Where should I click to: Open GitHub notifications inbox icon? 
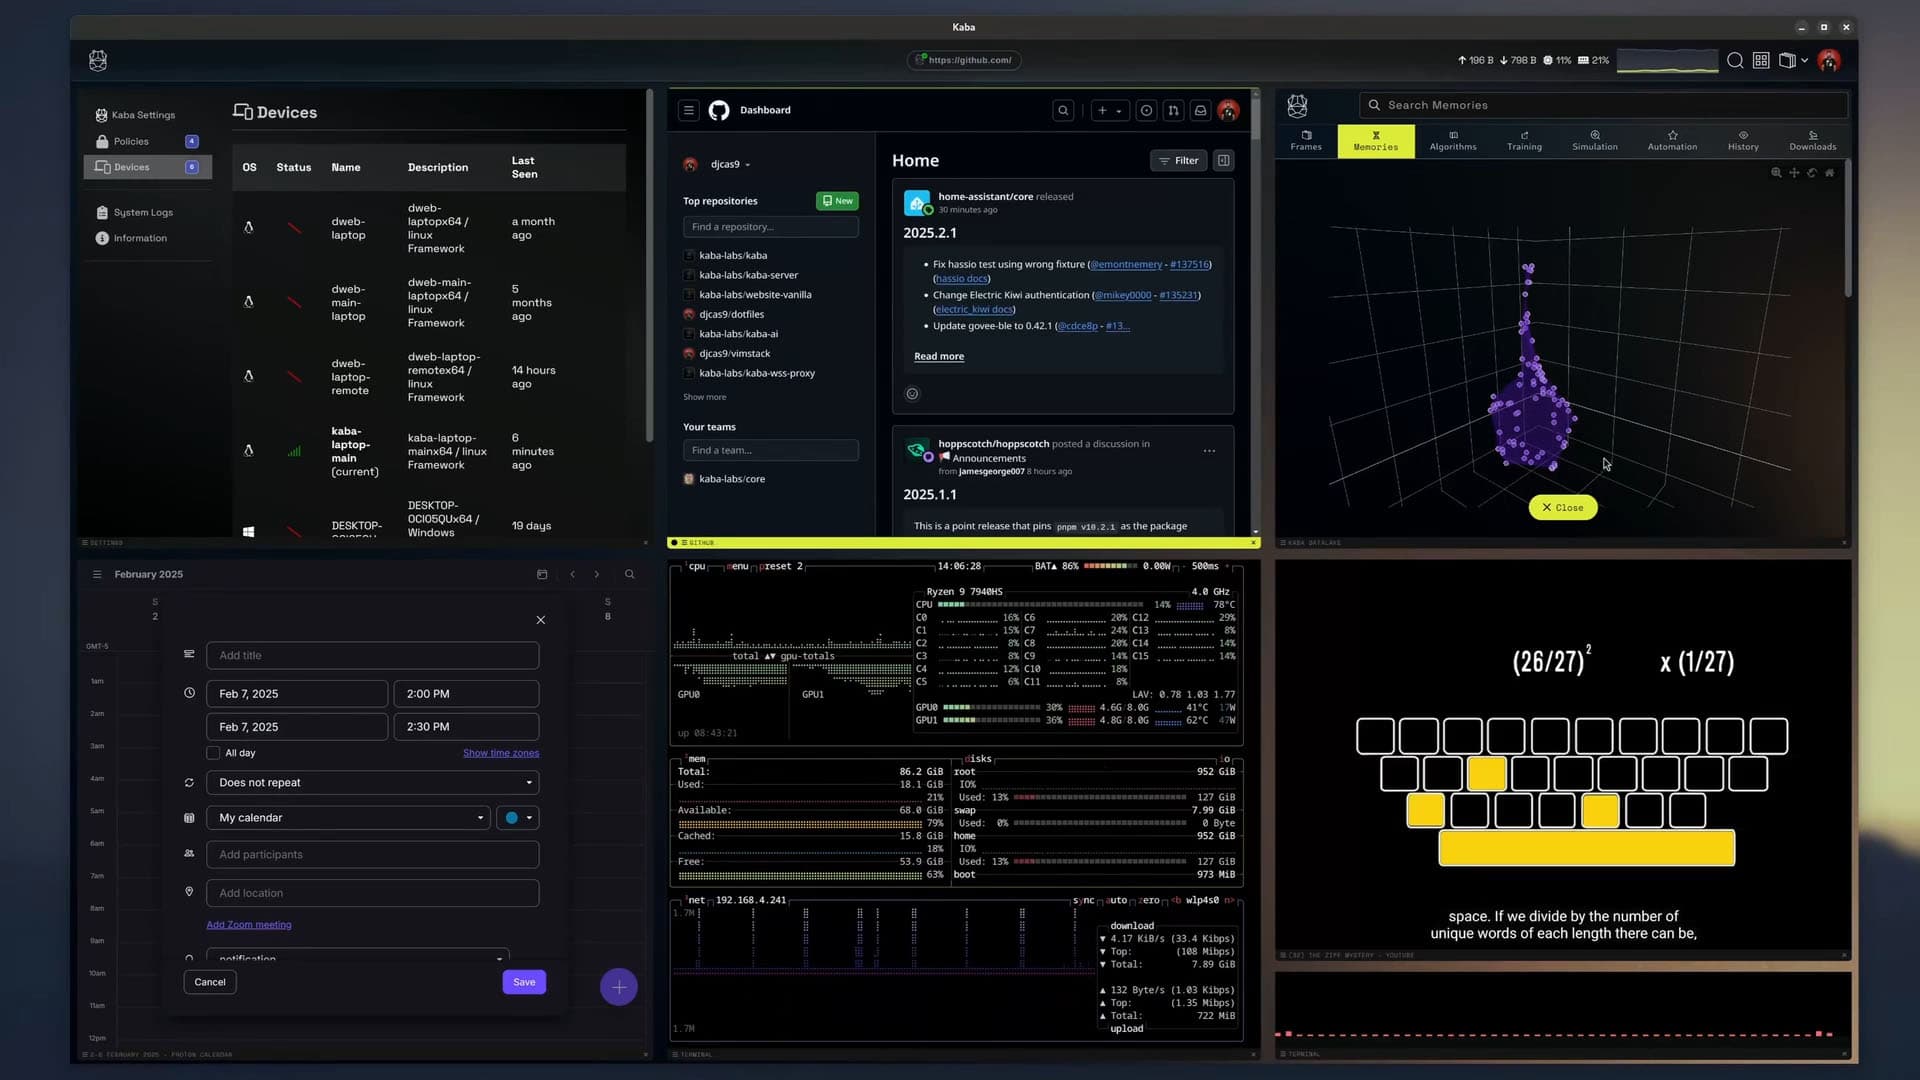coord(1200,111)
